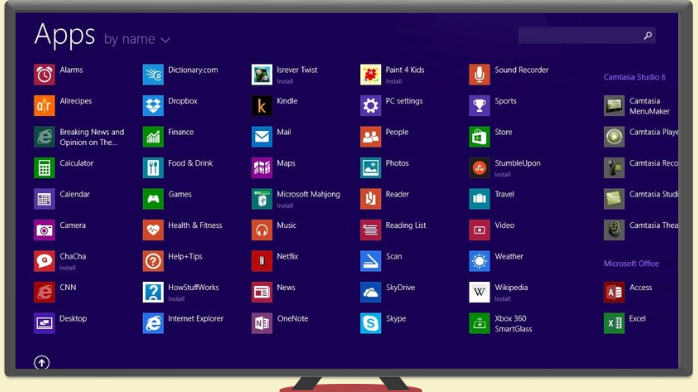Open the Calendar app icon
698x392 pixels.
coord(44,199)
